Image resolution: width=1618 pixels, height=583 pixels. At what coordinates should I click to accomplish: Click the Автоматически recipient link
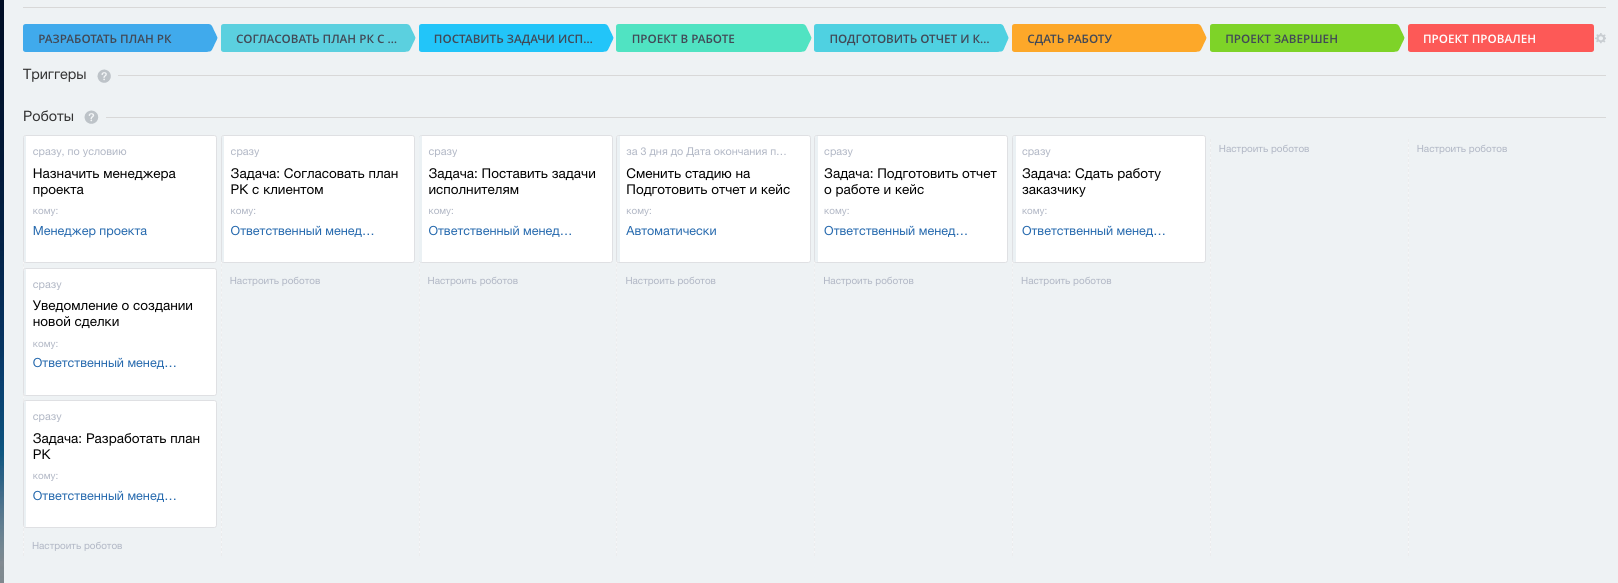click(671, 231)
